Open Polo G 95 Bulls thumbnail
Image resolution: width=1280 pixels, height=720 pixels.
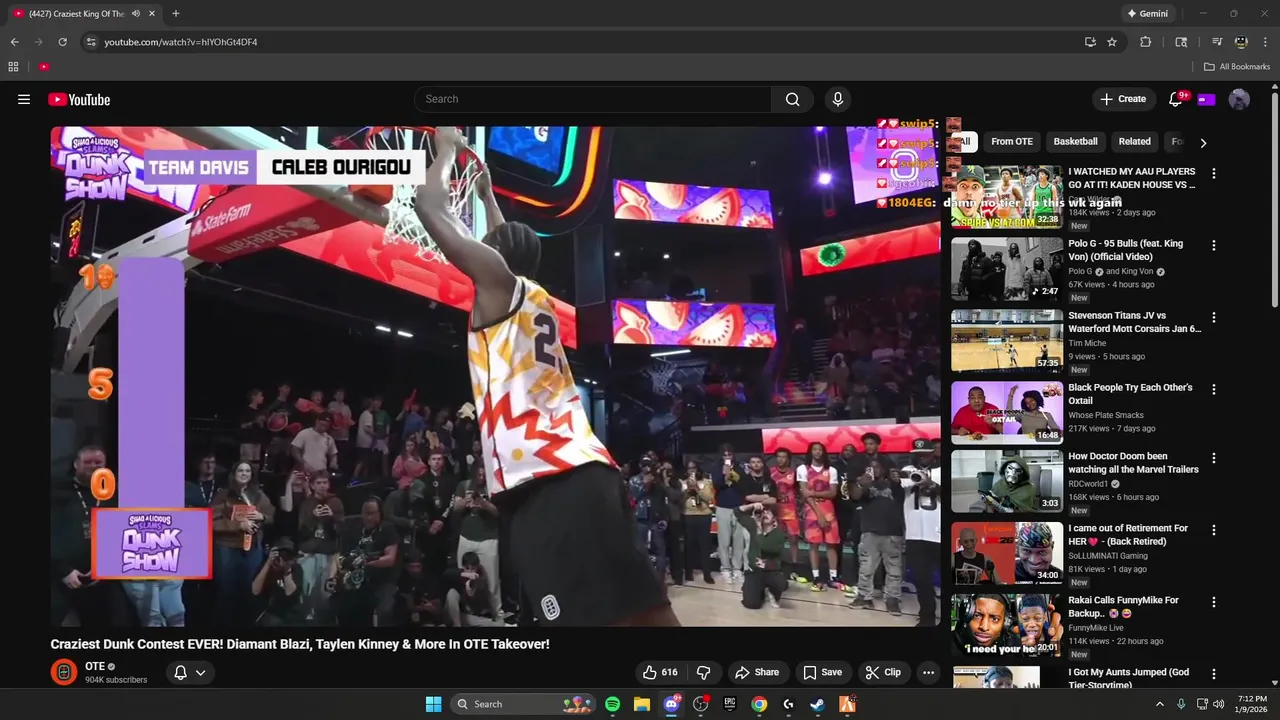coord(1007,269)
